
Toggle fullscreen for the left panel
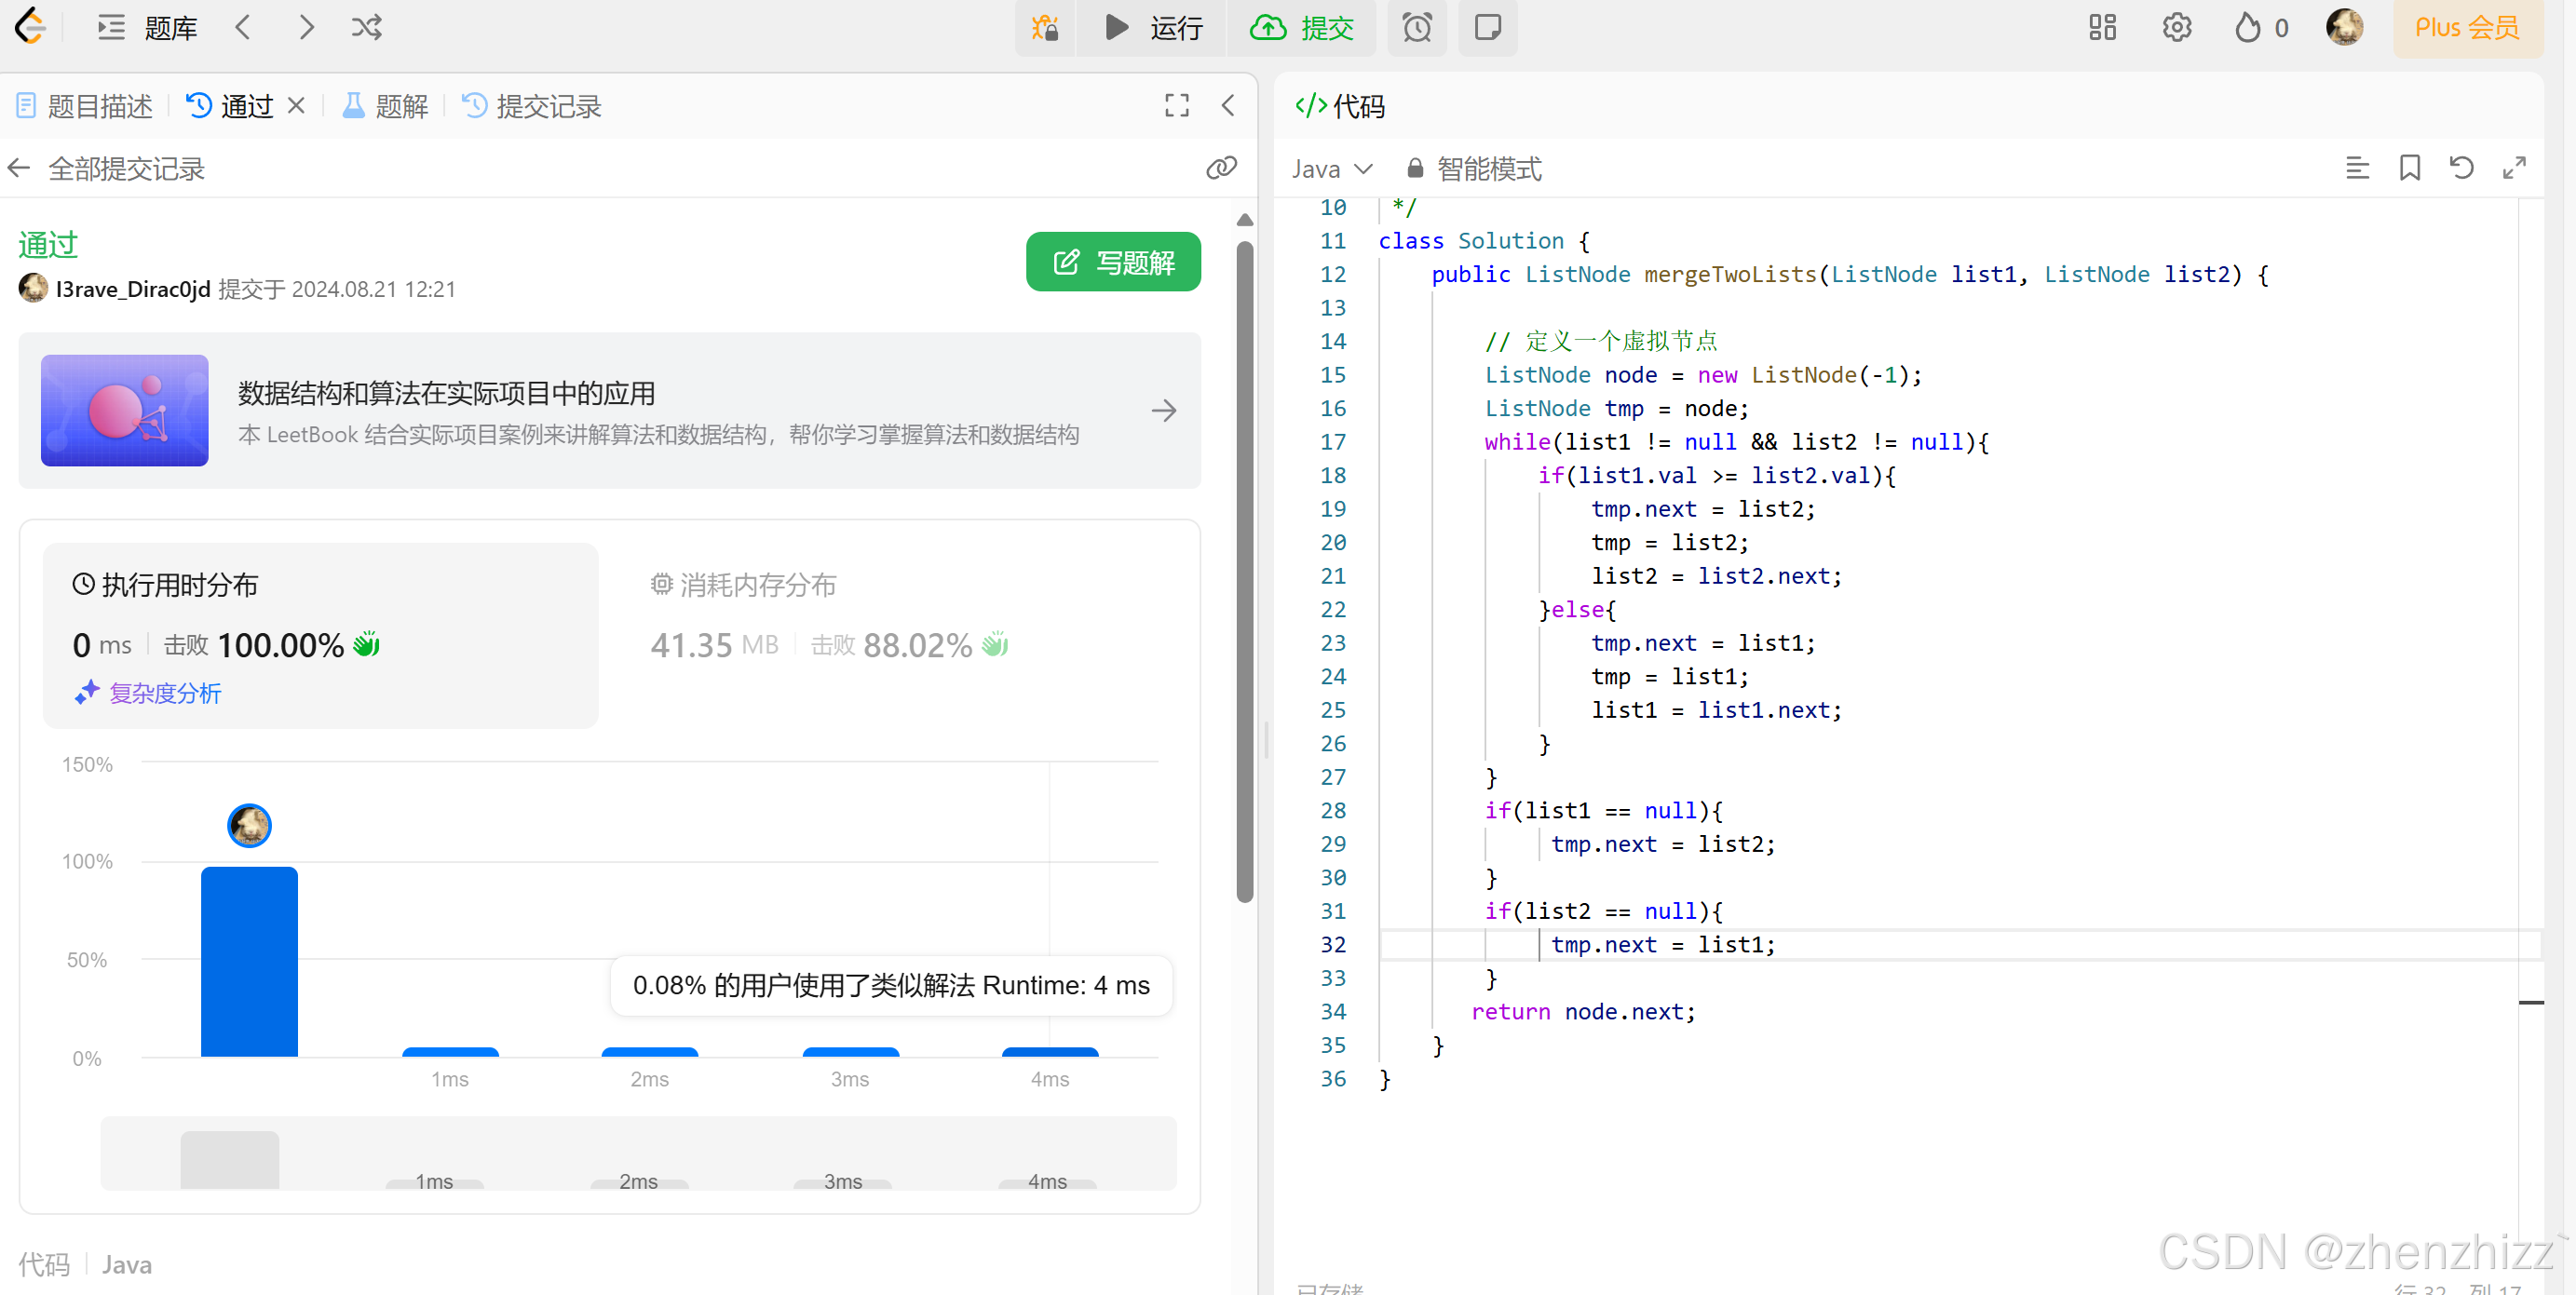click(x=1177, y=106)
